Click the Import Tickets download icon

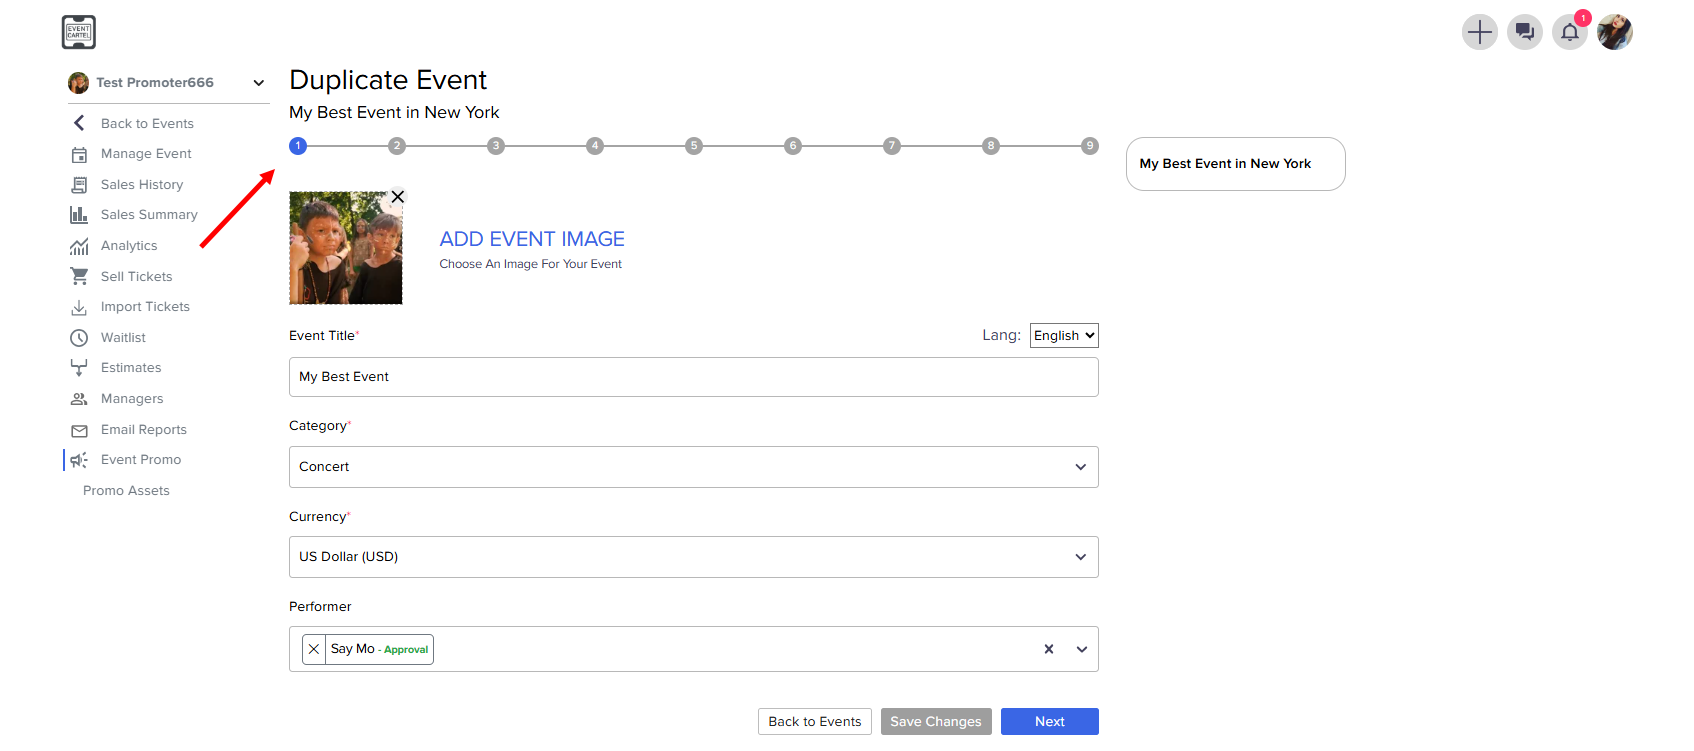coord(79,307)
